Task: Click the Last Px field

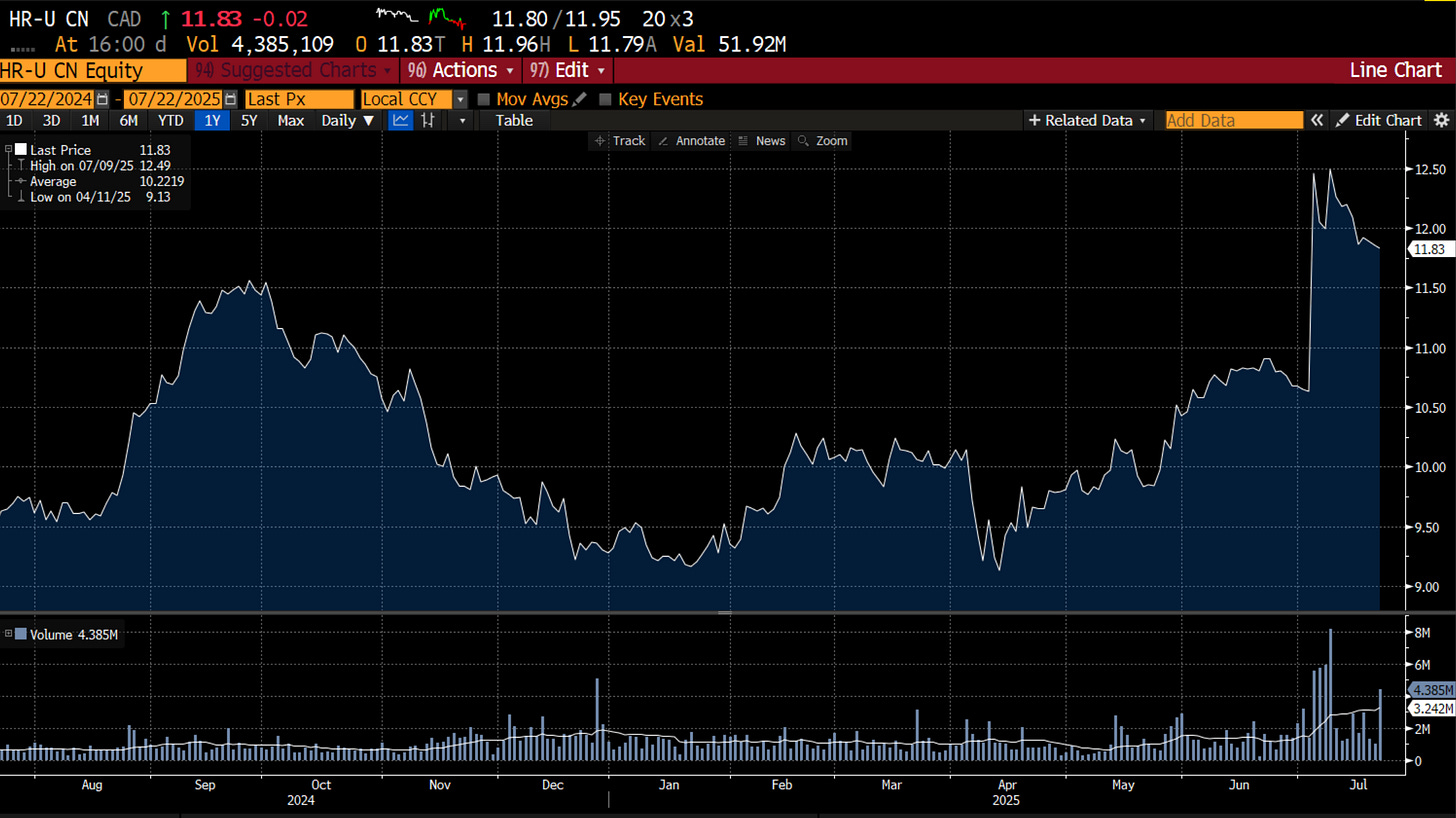Action: [299, 99]
